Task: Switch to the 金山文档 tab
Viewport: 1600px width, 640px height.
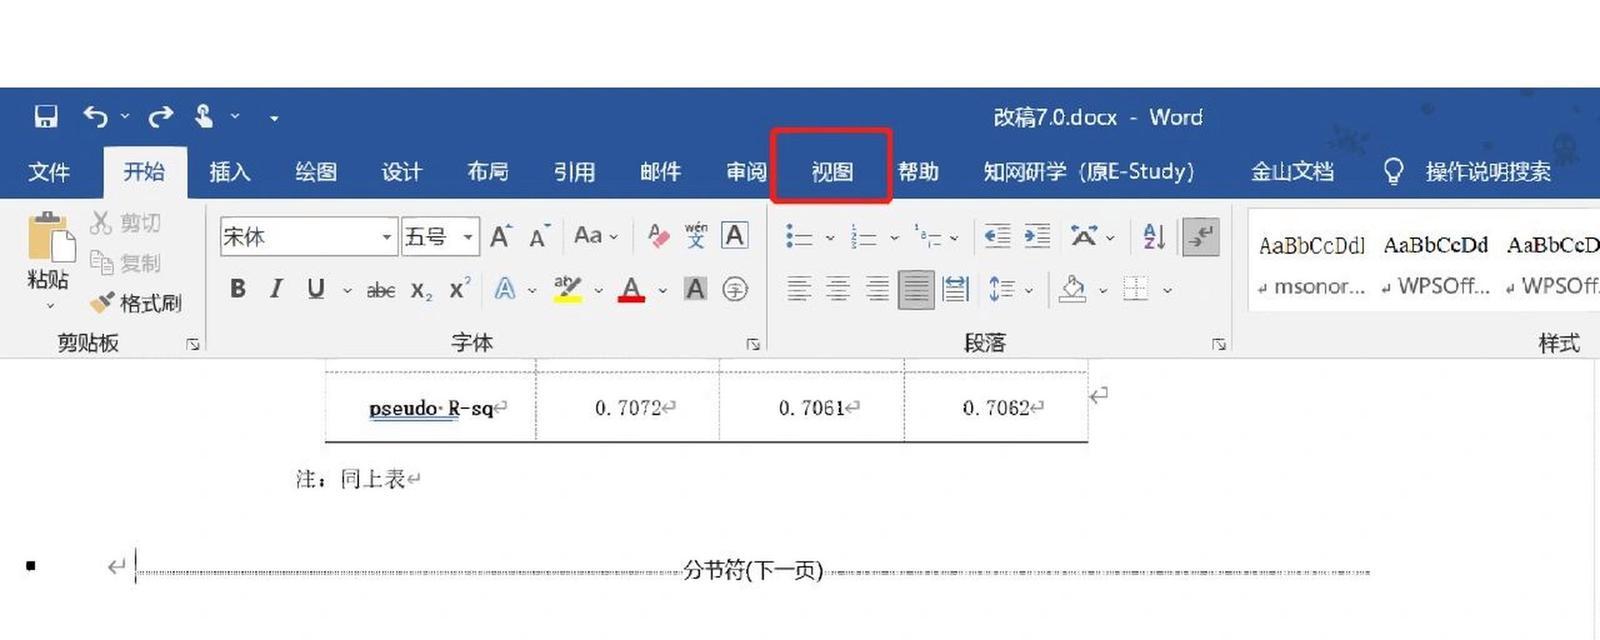Action: pyautogui.click(x=1293, y=172)
